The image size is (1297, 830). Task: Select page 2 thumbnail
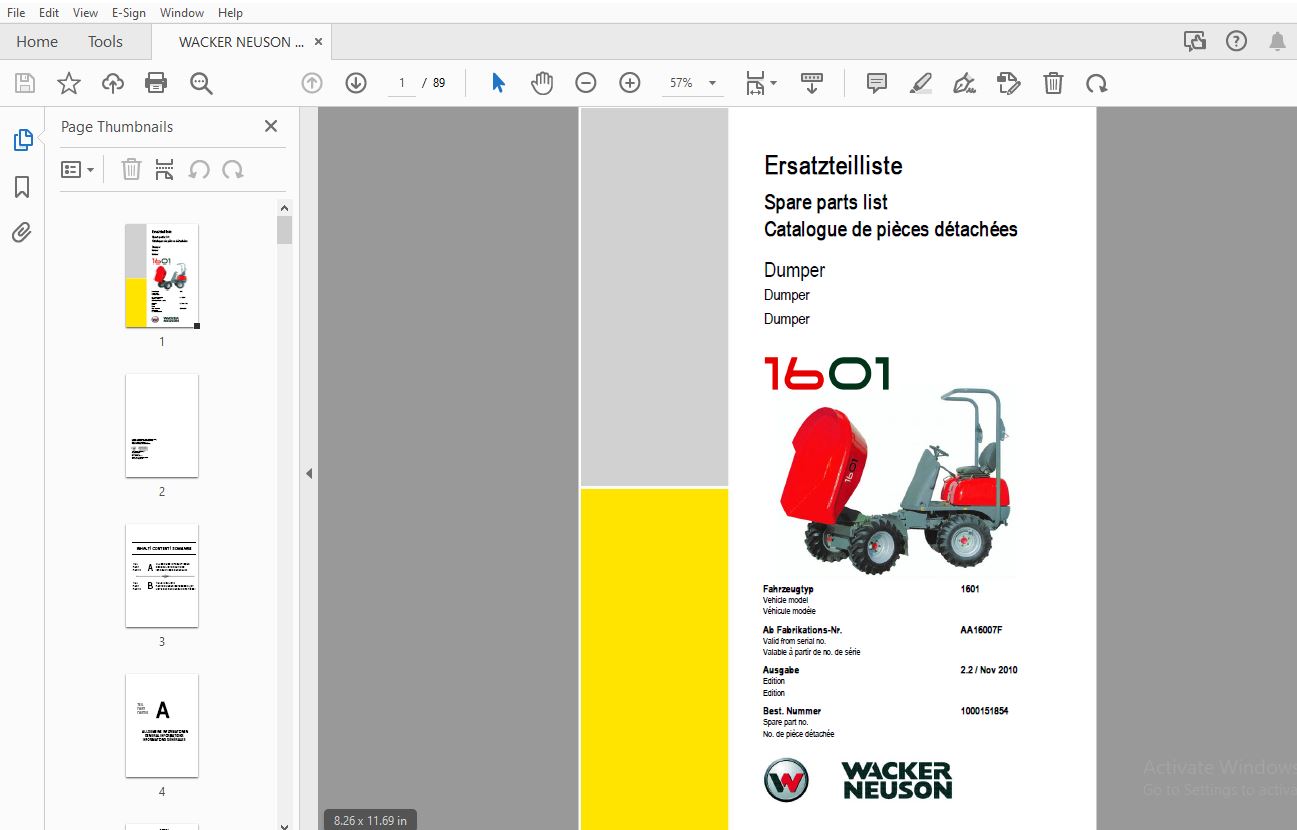(x=162, y=426)
